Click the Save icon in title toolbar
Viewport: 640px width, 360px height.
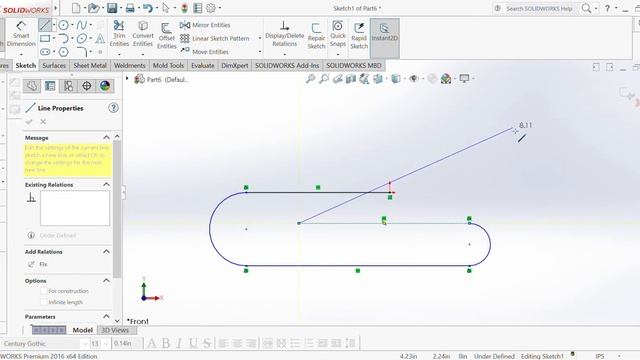click(x=112, y=8)
